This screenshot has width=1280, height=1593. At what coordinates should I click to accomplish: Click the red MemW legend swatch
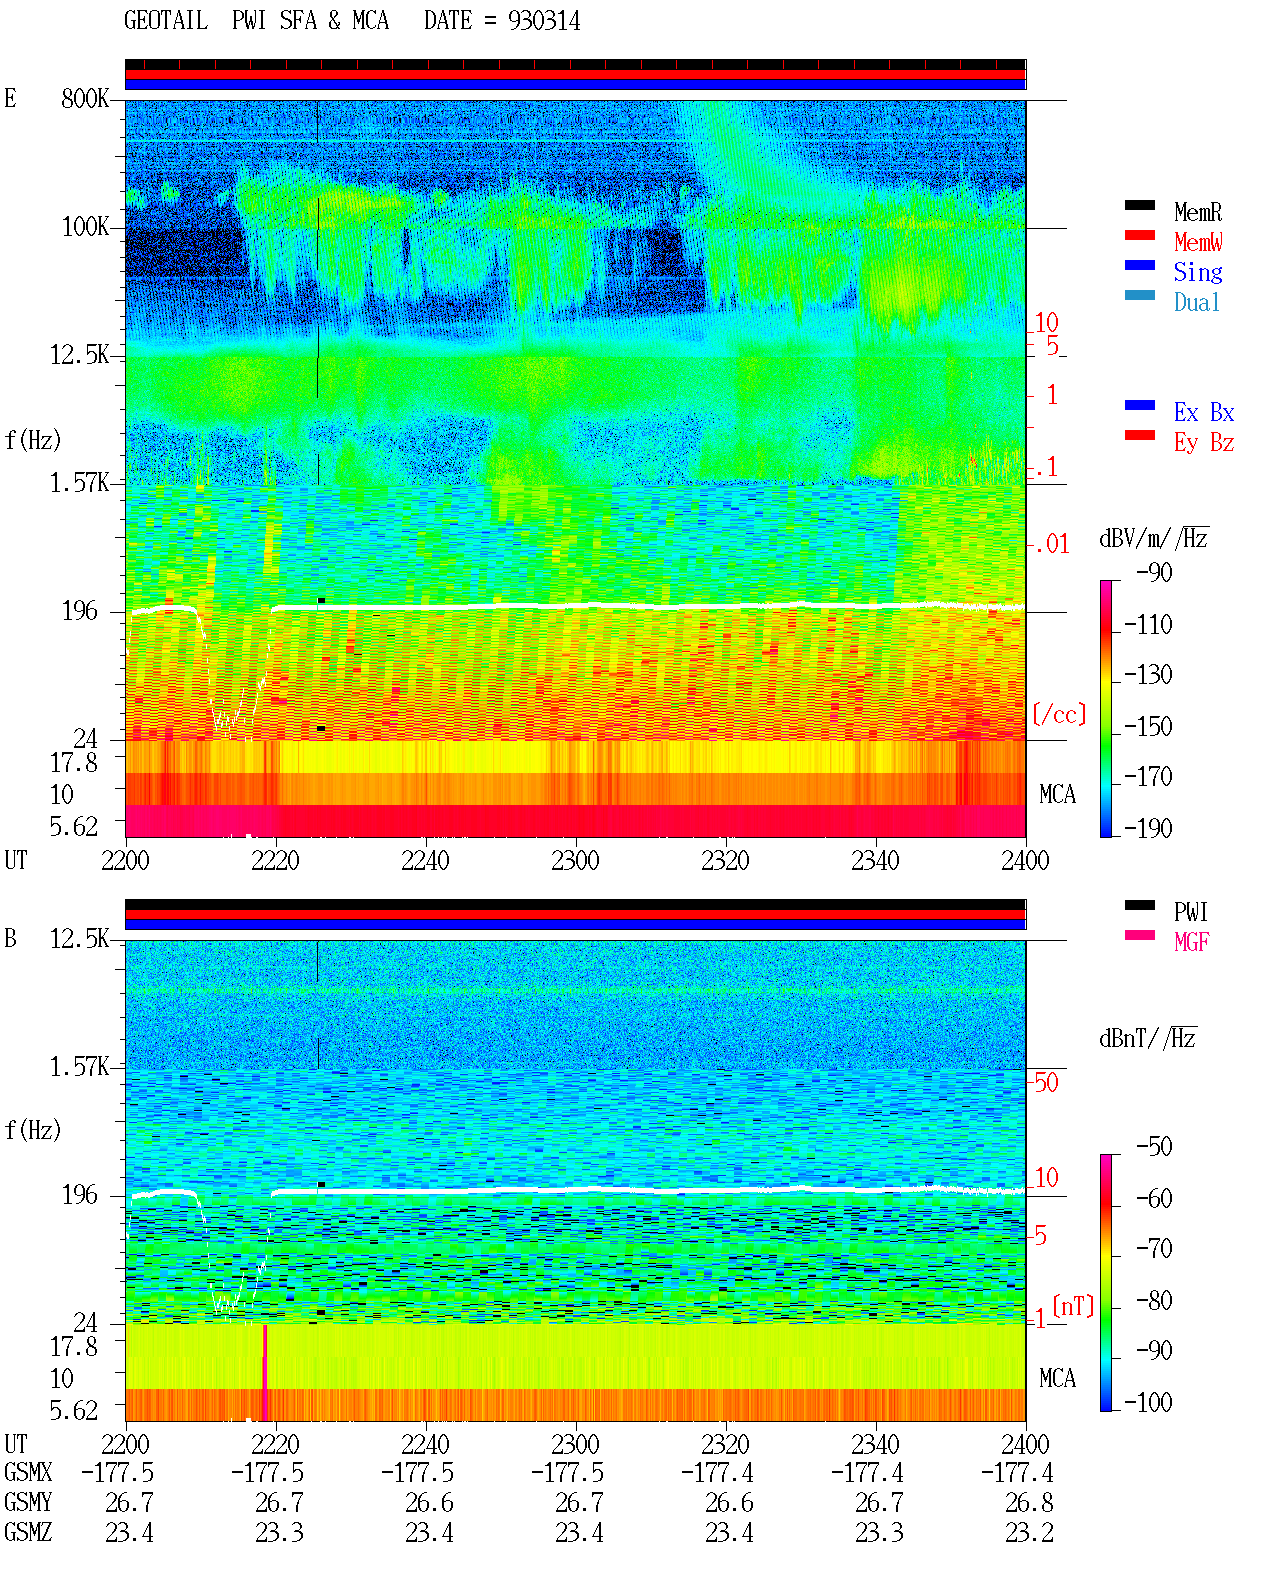tap(1140, 235)
